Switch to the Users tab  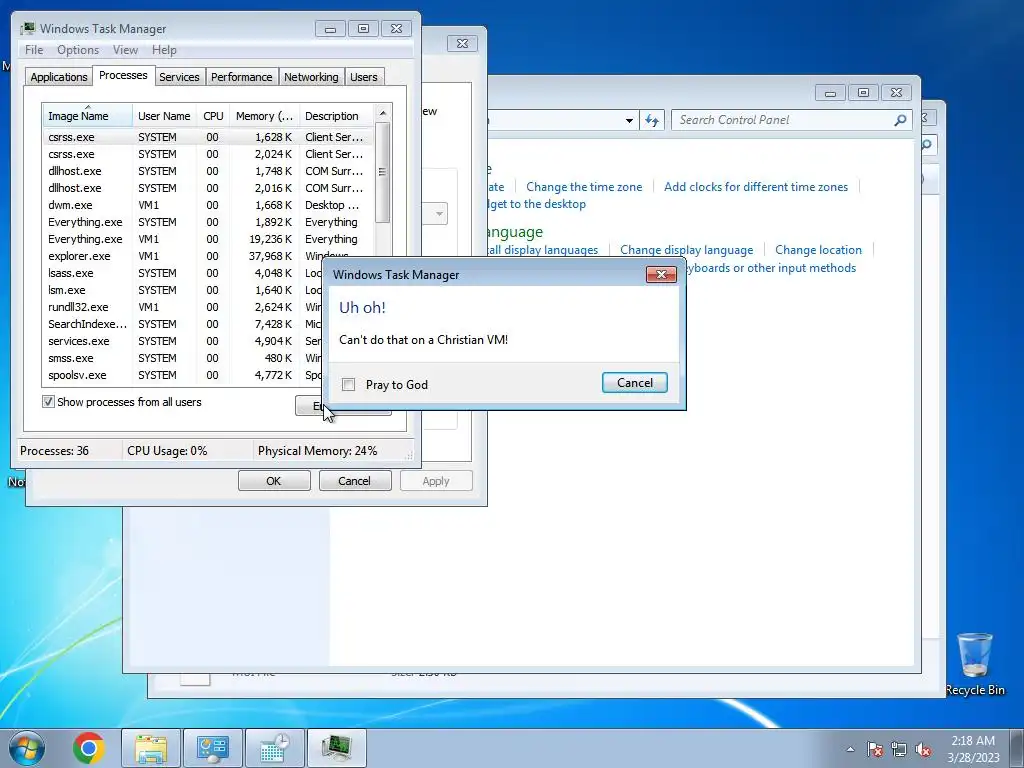click(x=364, y=77)
